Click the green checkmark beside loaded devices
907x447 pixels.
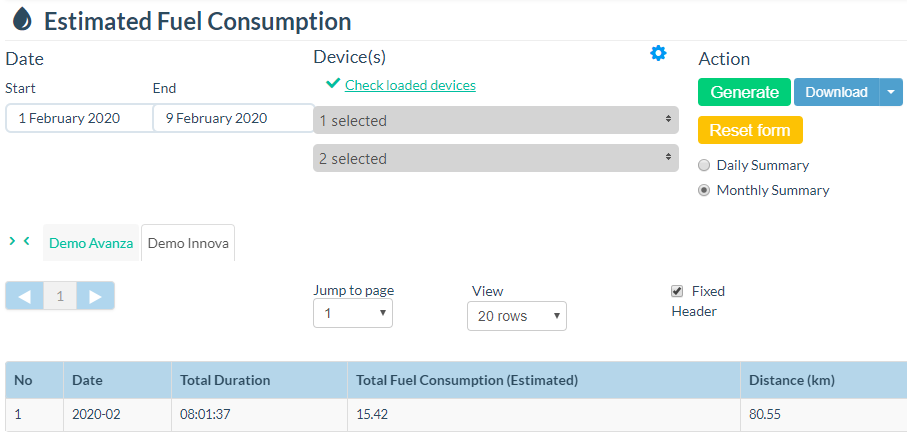pyautogui.click(x=333, y=85)
